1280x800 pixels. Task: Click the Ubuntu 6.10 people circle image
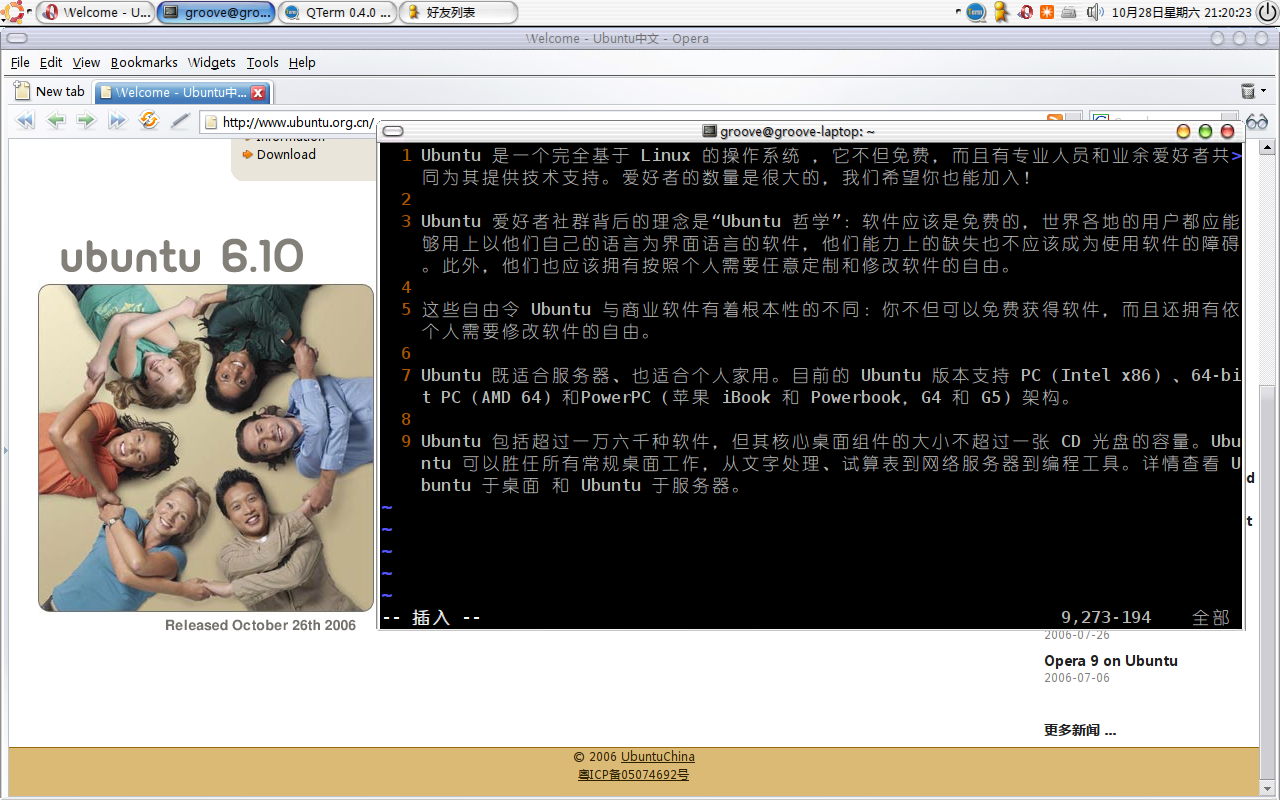(x=206, y=448)
